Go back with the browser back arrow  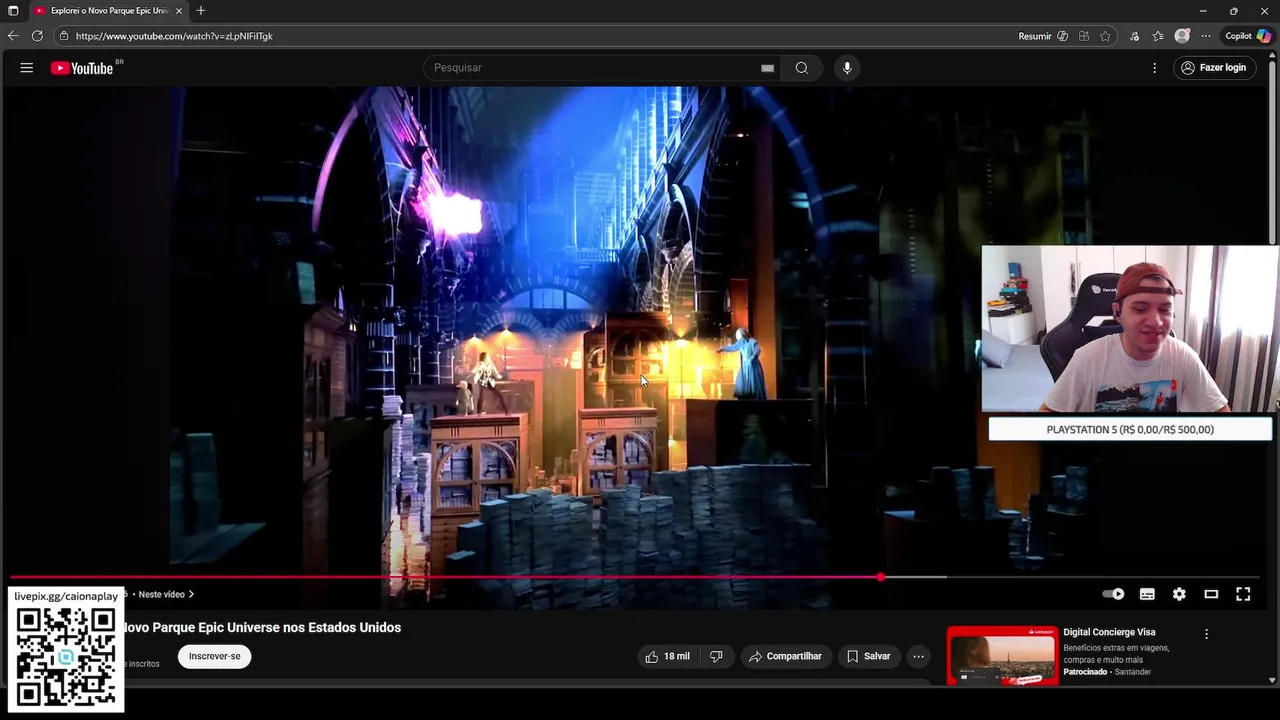[x=13, y=36]
